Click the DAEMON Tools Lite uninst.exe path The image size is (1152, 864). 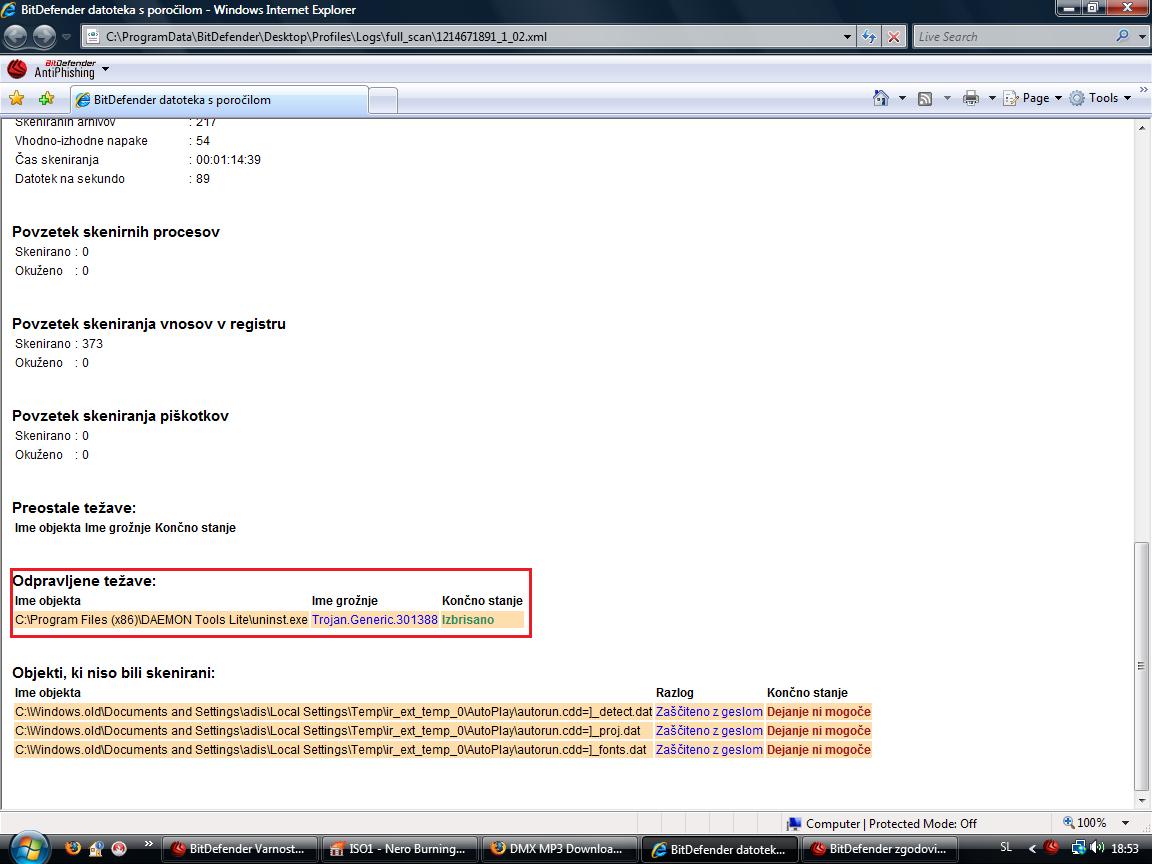[x=161, y=619]
